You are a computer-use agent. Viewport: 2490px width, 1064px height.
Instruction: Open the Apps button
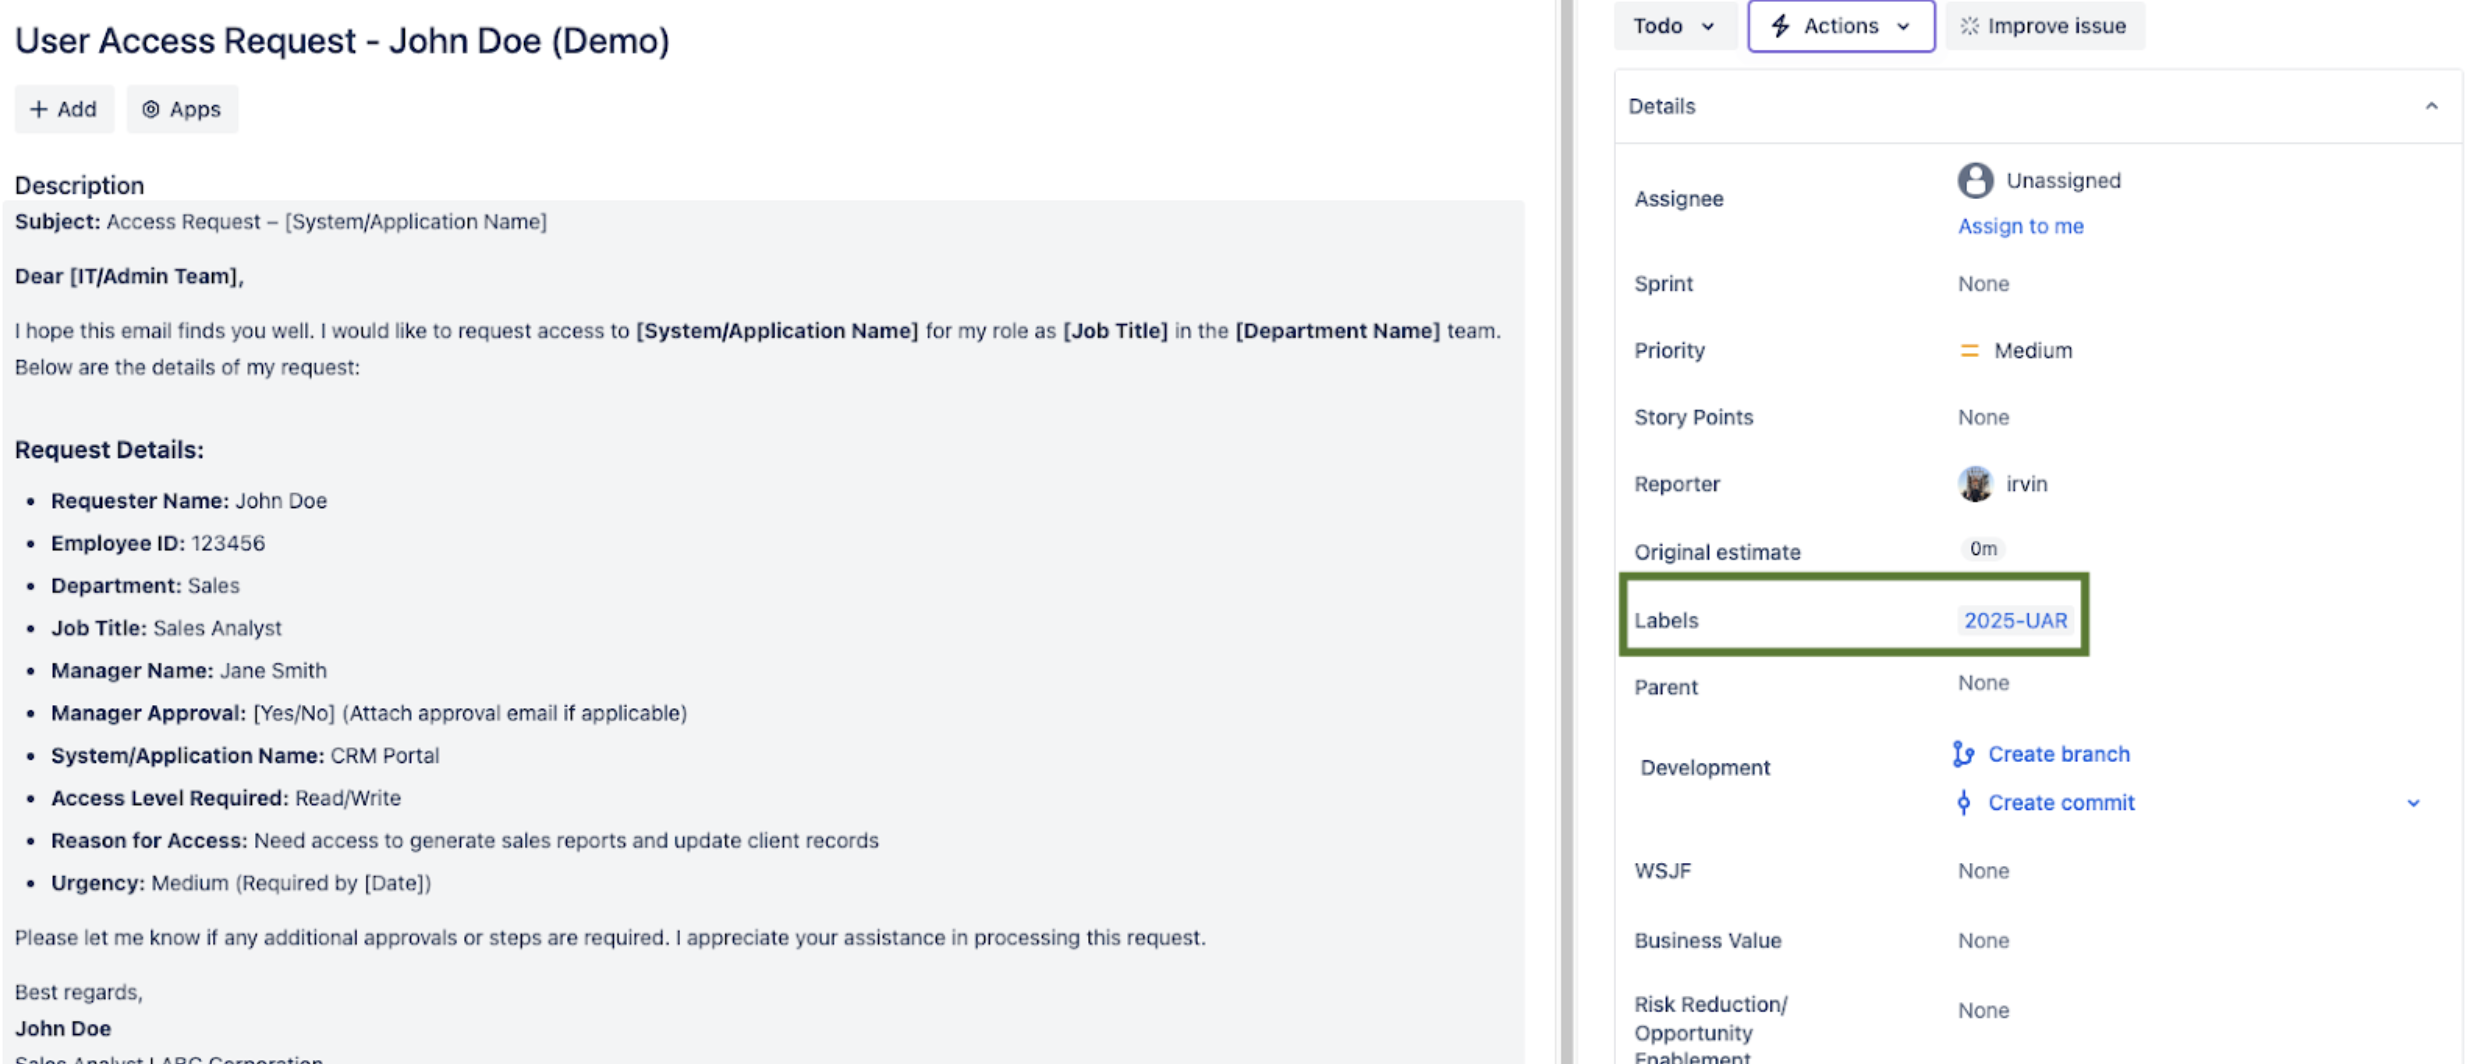pyautogui.click(x=181, y=109)
